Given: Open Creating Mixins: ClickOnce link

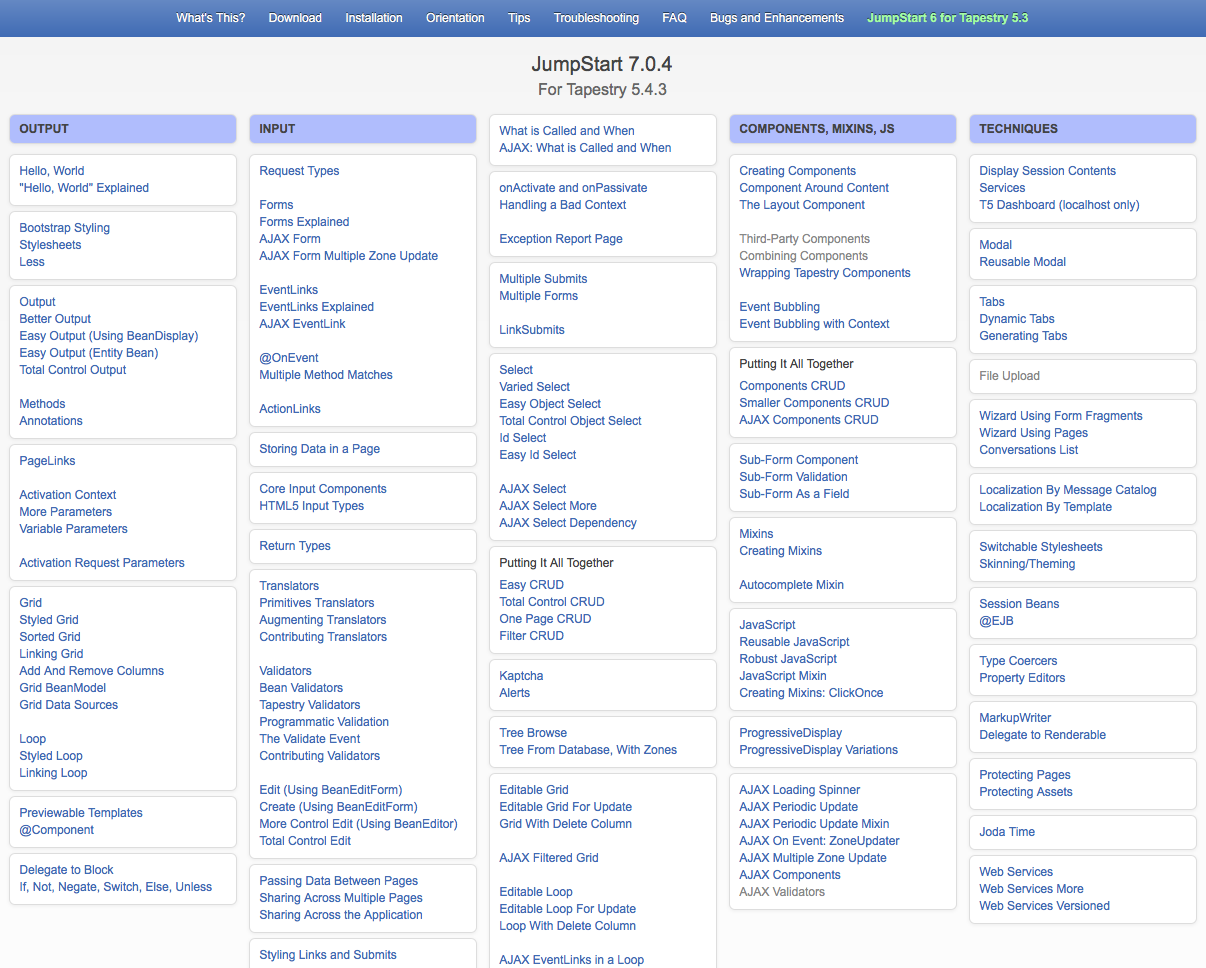Looking at the screenshot, I should click(x=811, y=693).
